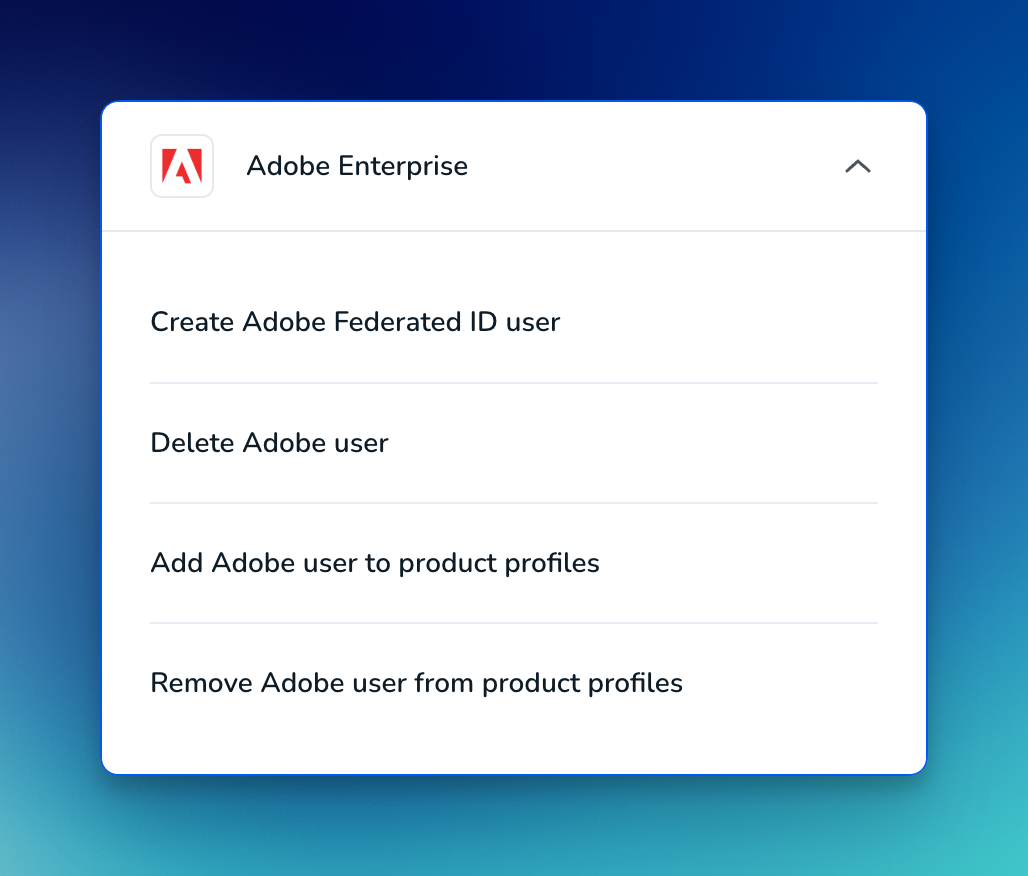The image size is (1028, 876).
Task: Choose Delete Adobe user action
Action: click(269, 443)
